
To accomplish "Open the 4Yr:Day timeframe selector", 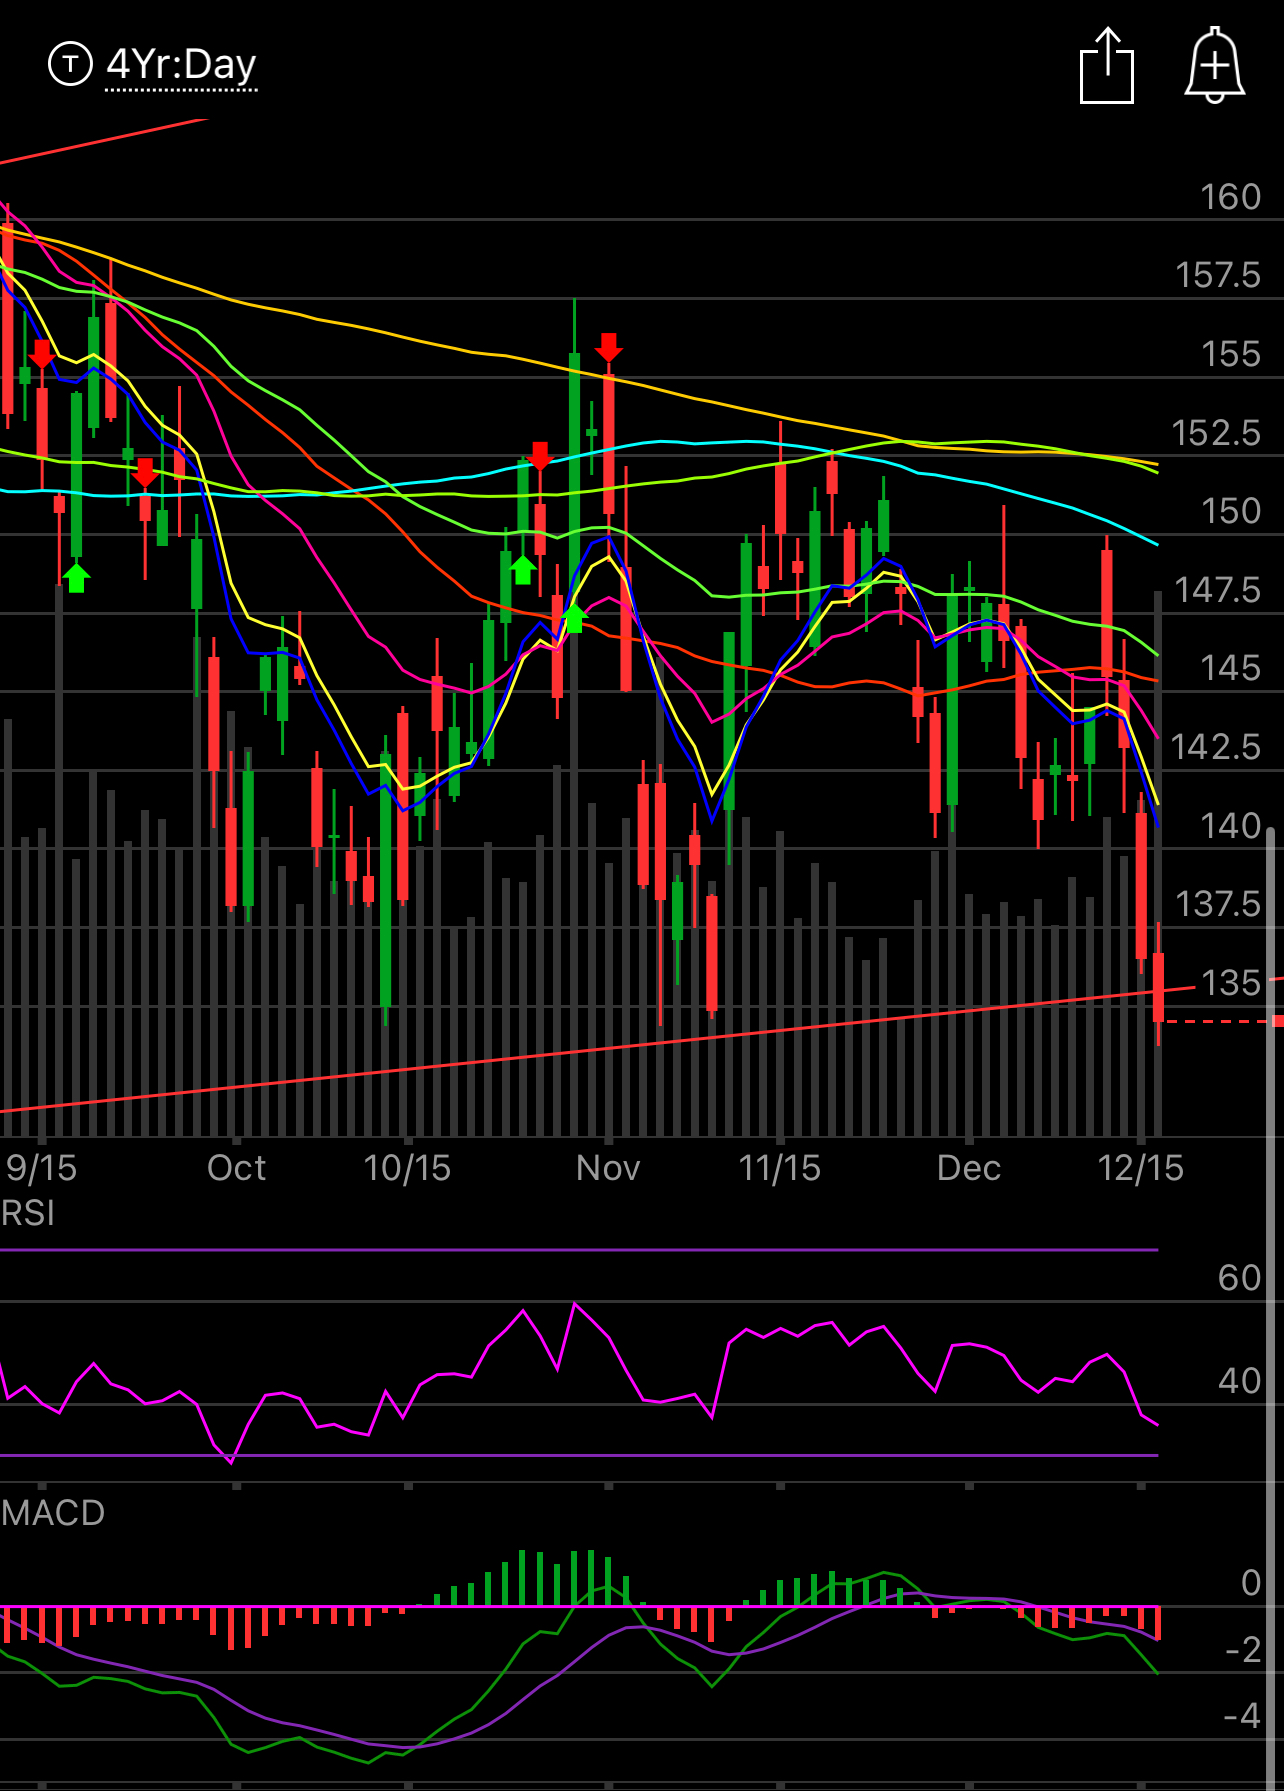I will click(181, 65).
